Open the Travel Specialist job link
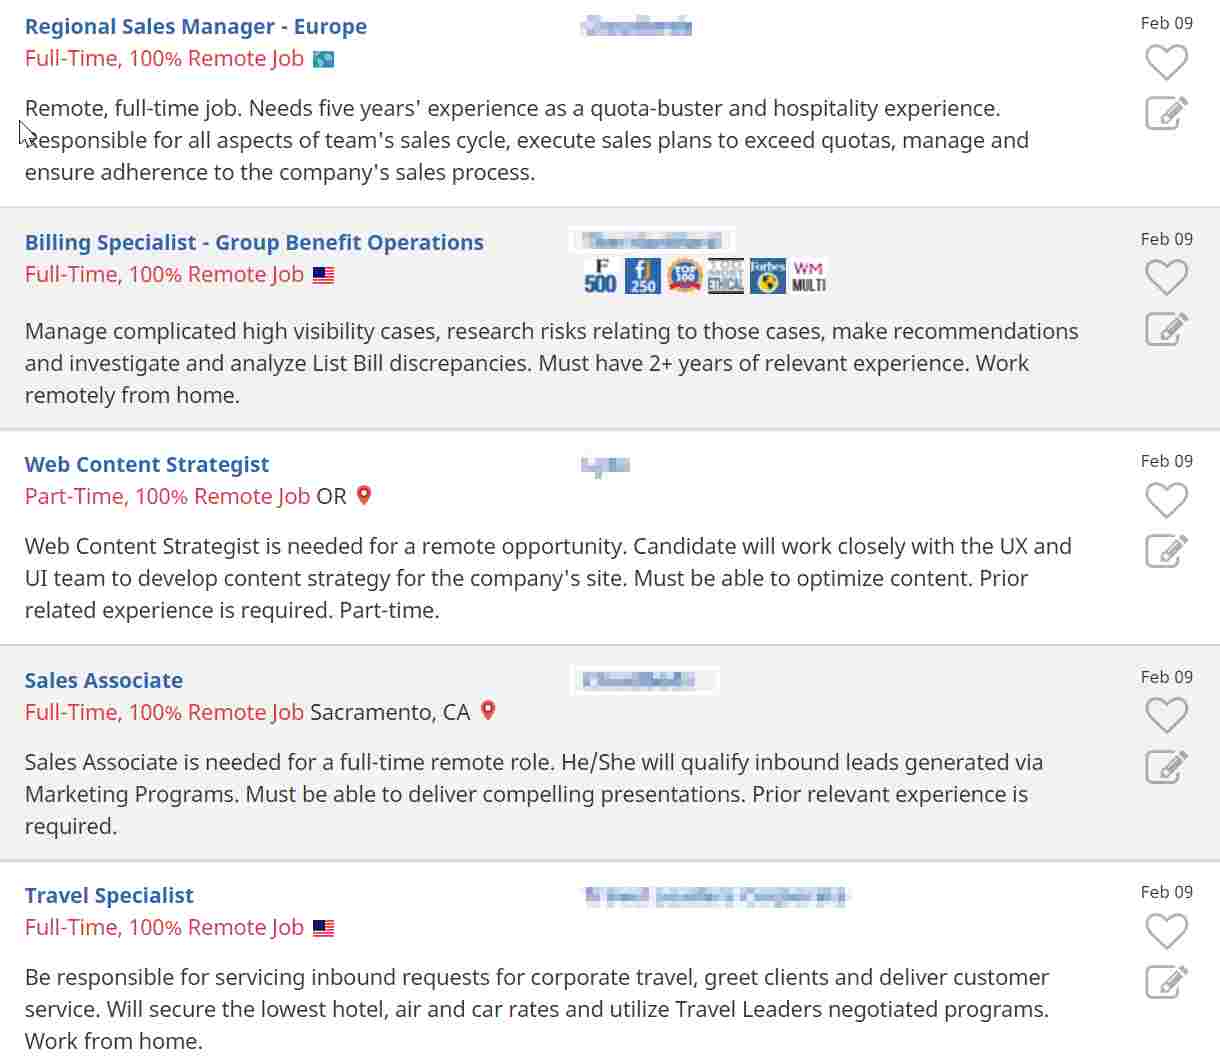This screenshot has width=1220, height=1060. 109,896
